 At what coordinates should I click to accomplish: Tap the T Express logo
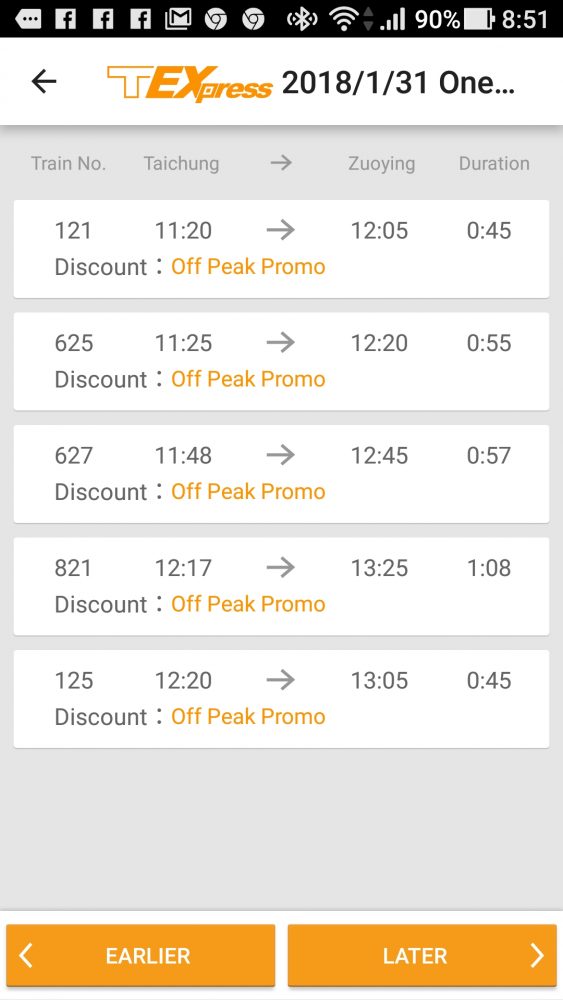[x=190, y=84]
